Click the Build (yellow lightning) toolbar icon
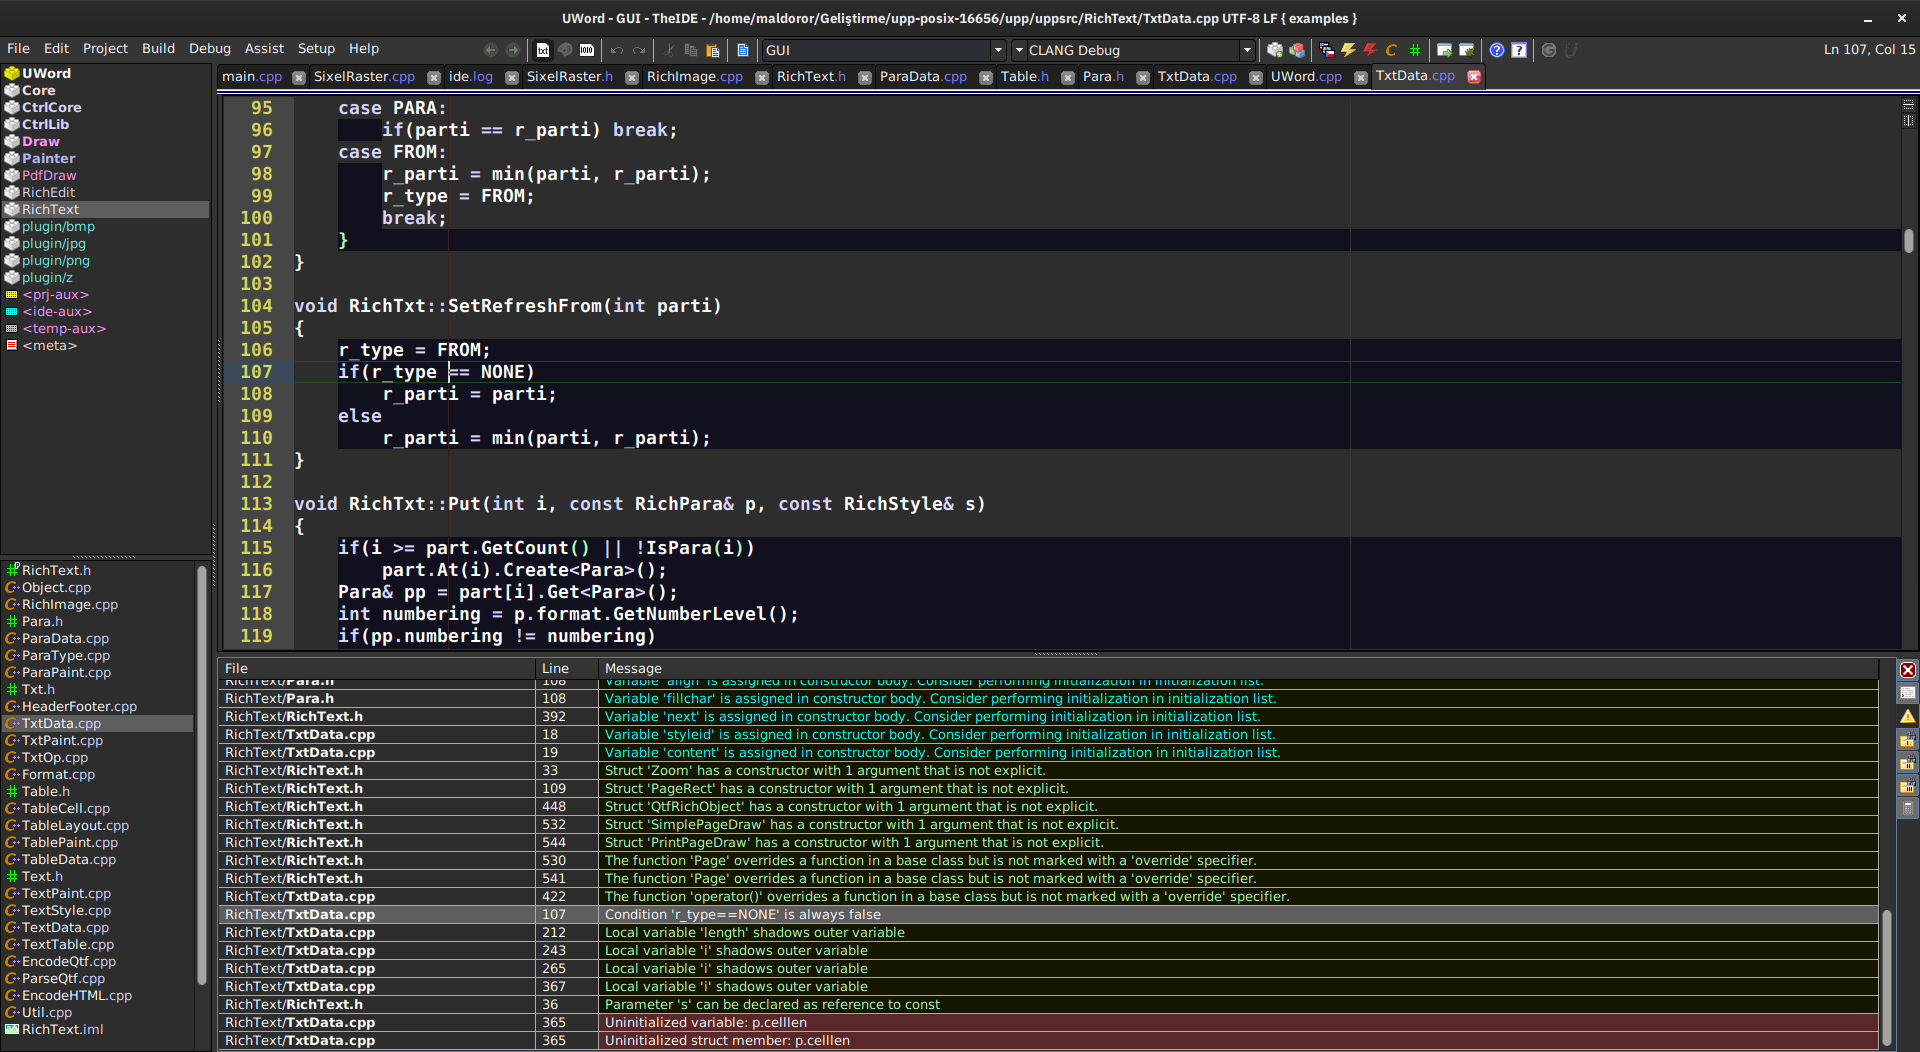Viewport: 1920px width, 1052px height. click(1348, 50)
